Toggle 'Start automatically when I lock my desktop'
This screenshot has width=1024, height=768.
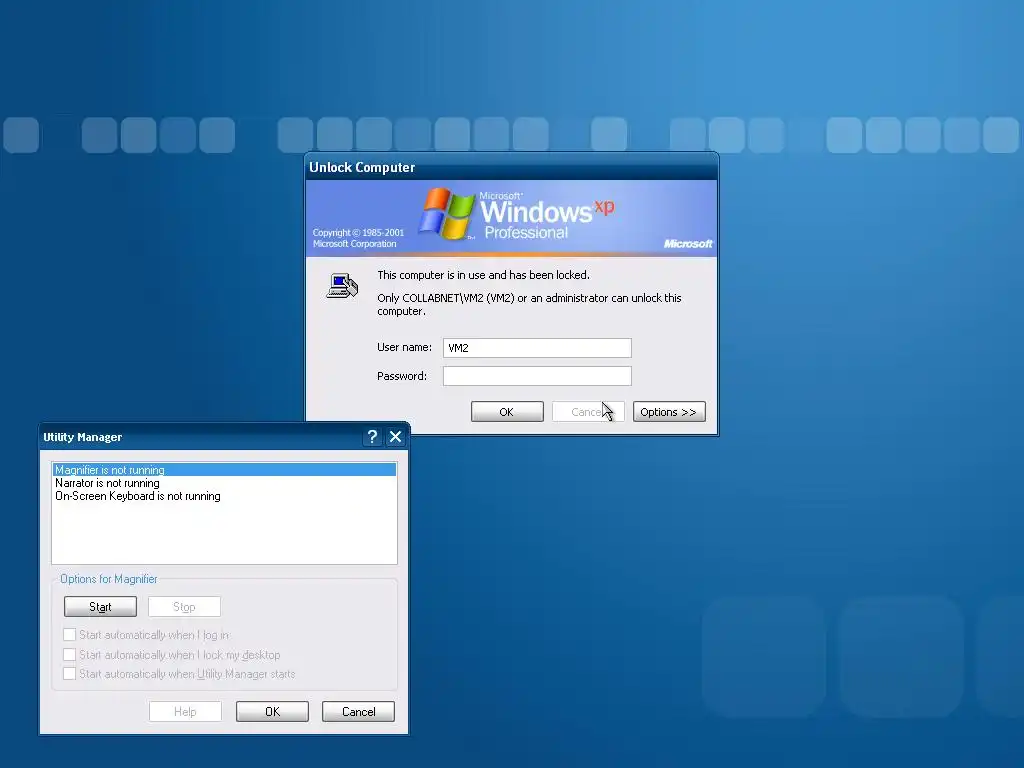pos(69,654)
